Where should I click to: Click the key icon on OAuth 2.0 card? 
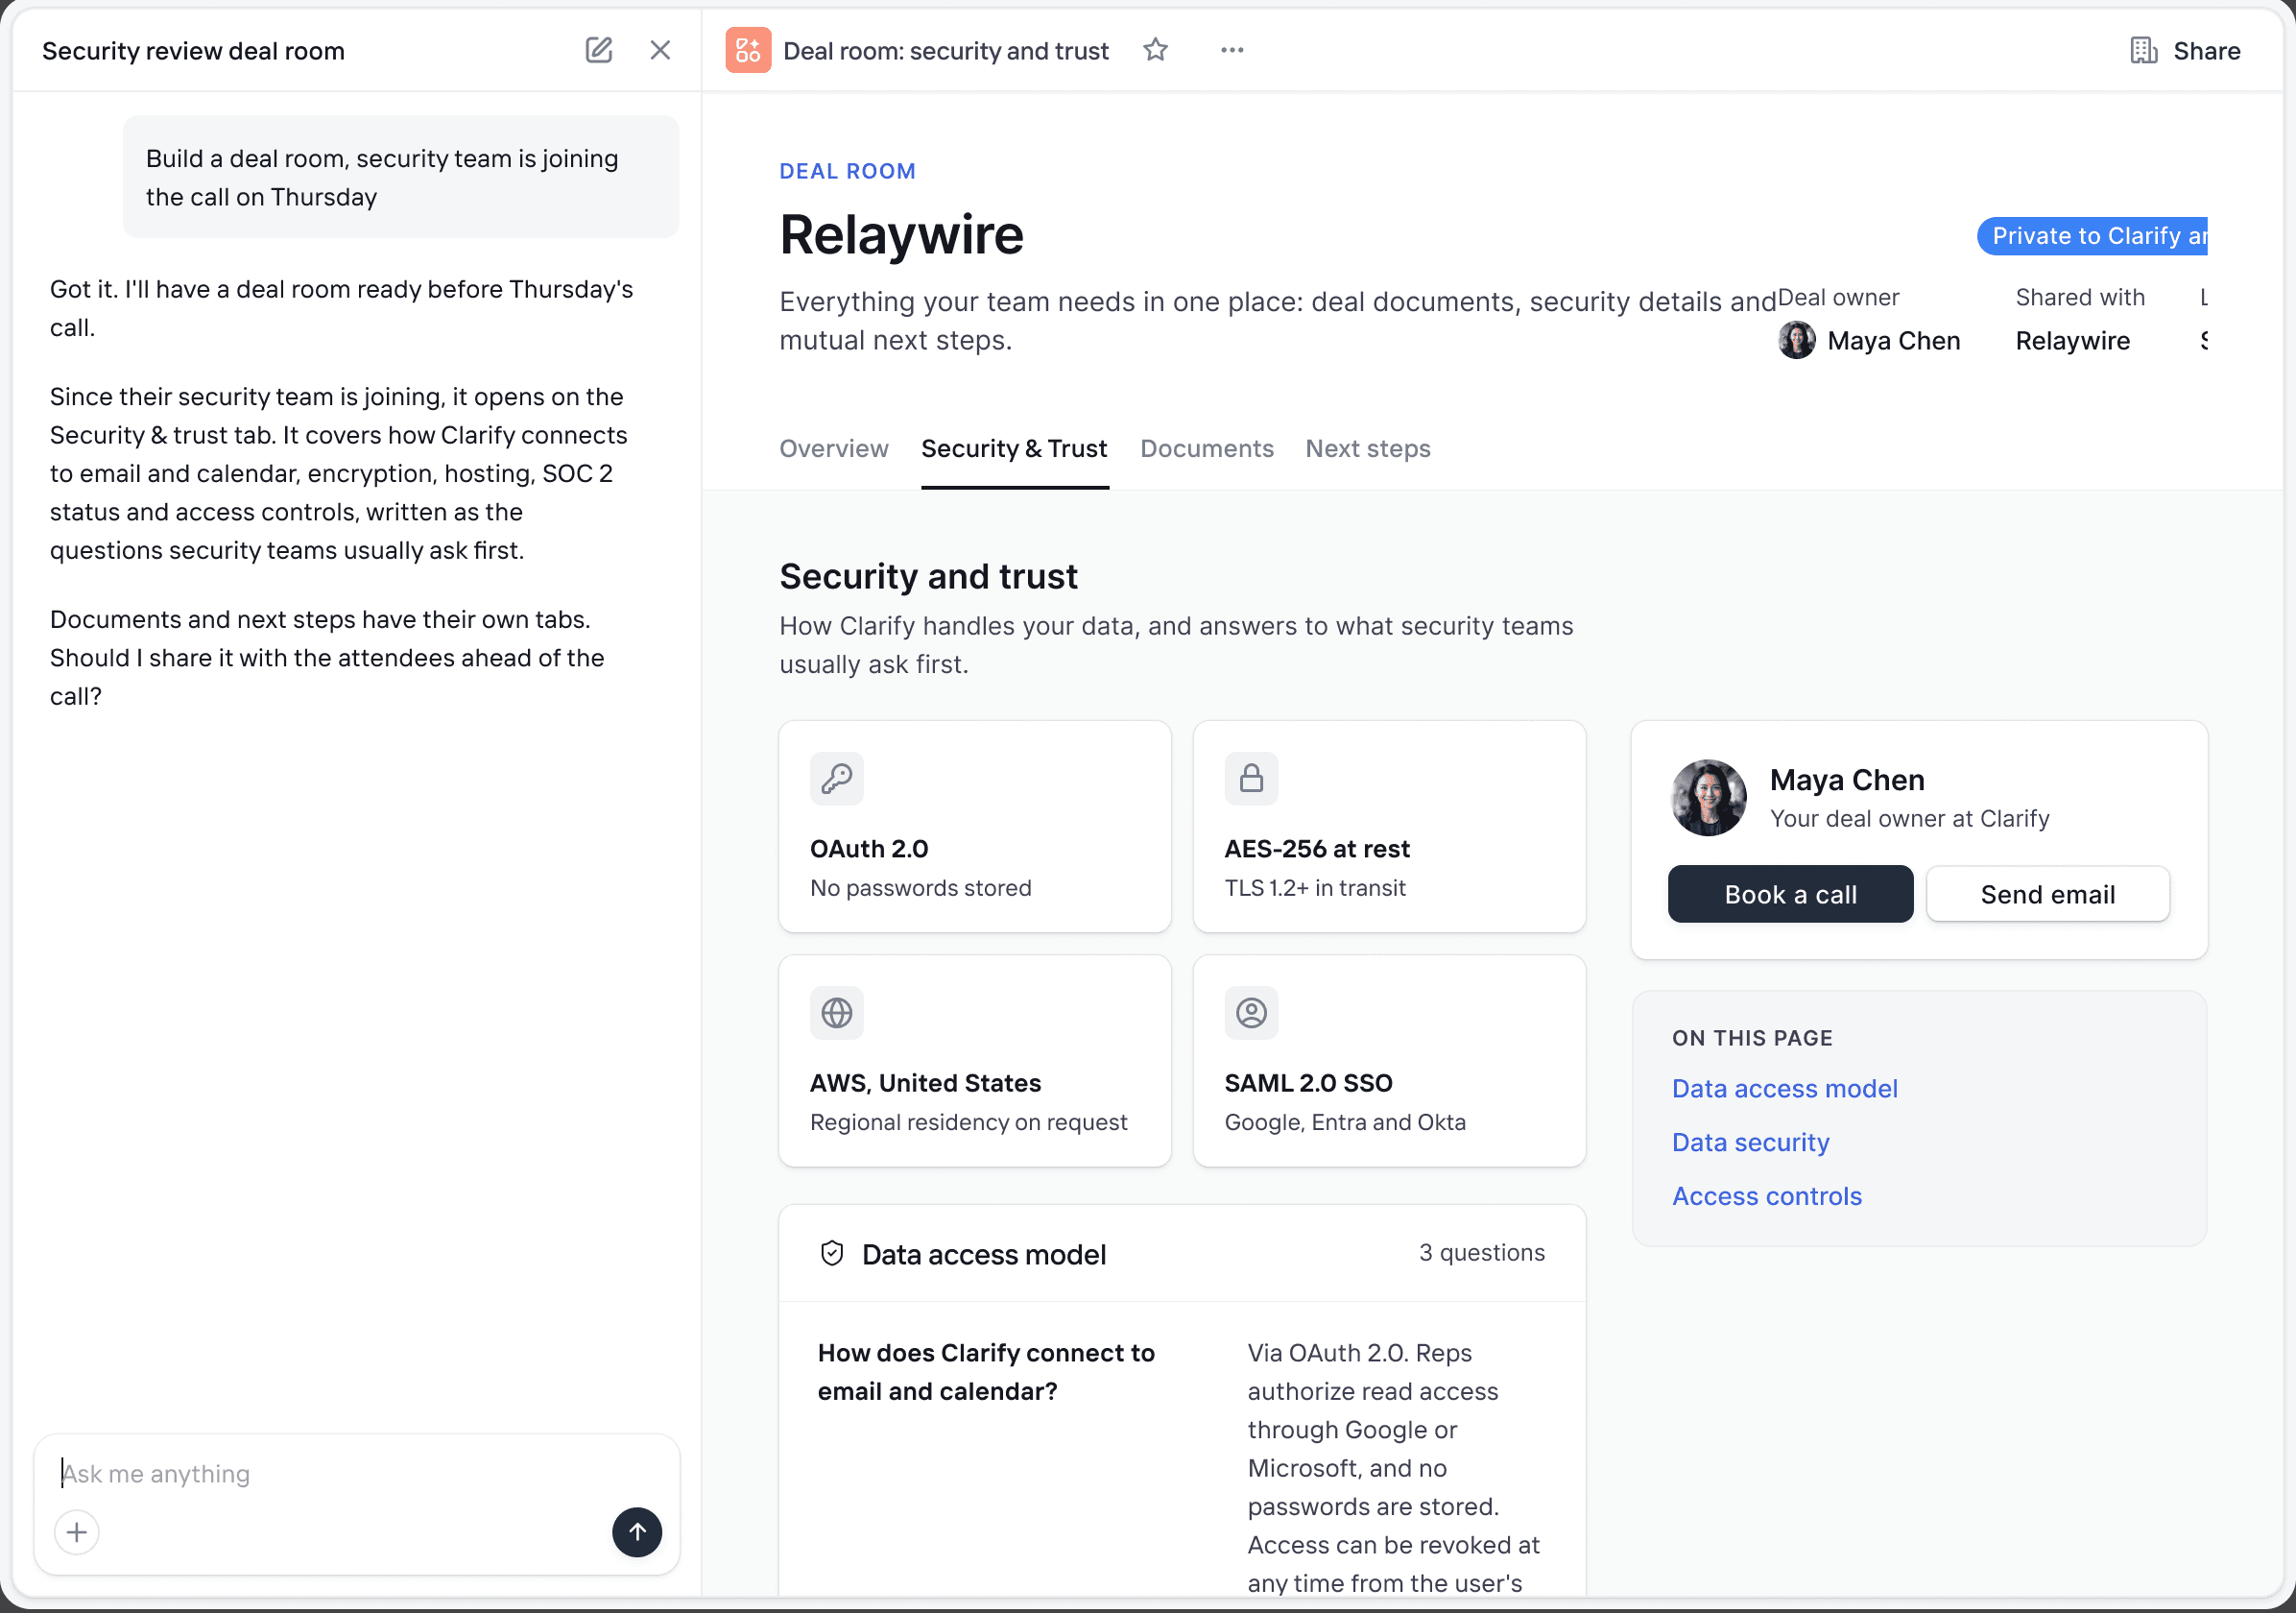coord(837,778)
